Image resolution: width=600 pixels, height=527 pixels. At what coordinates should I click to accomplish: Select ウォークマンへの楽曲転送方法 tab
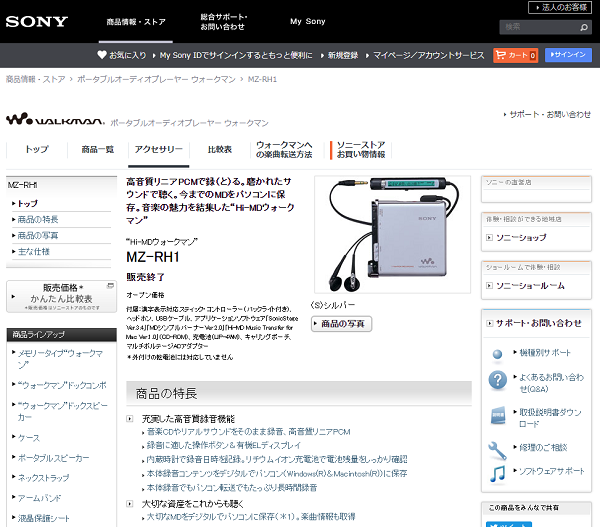(284, 150)
